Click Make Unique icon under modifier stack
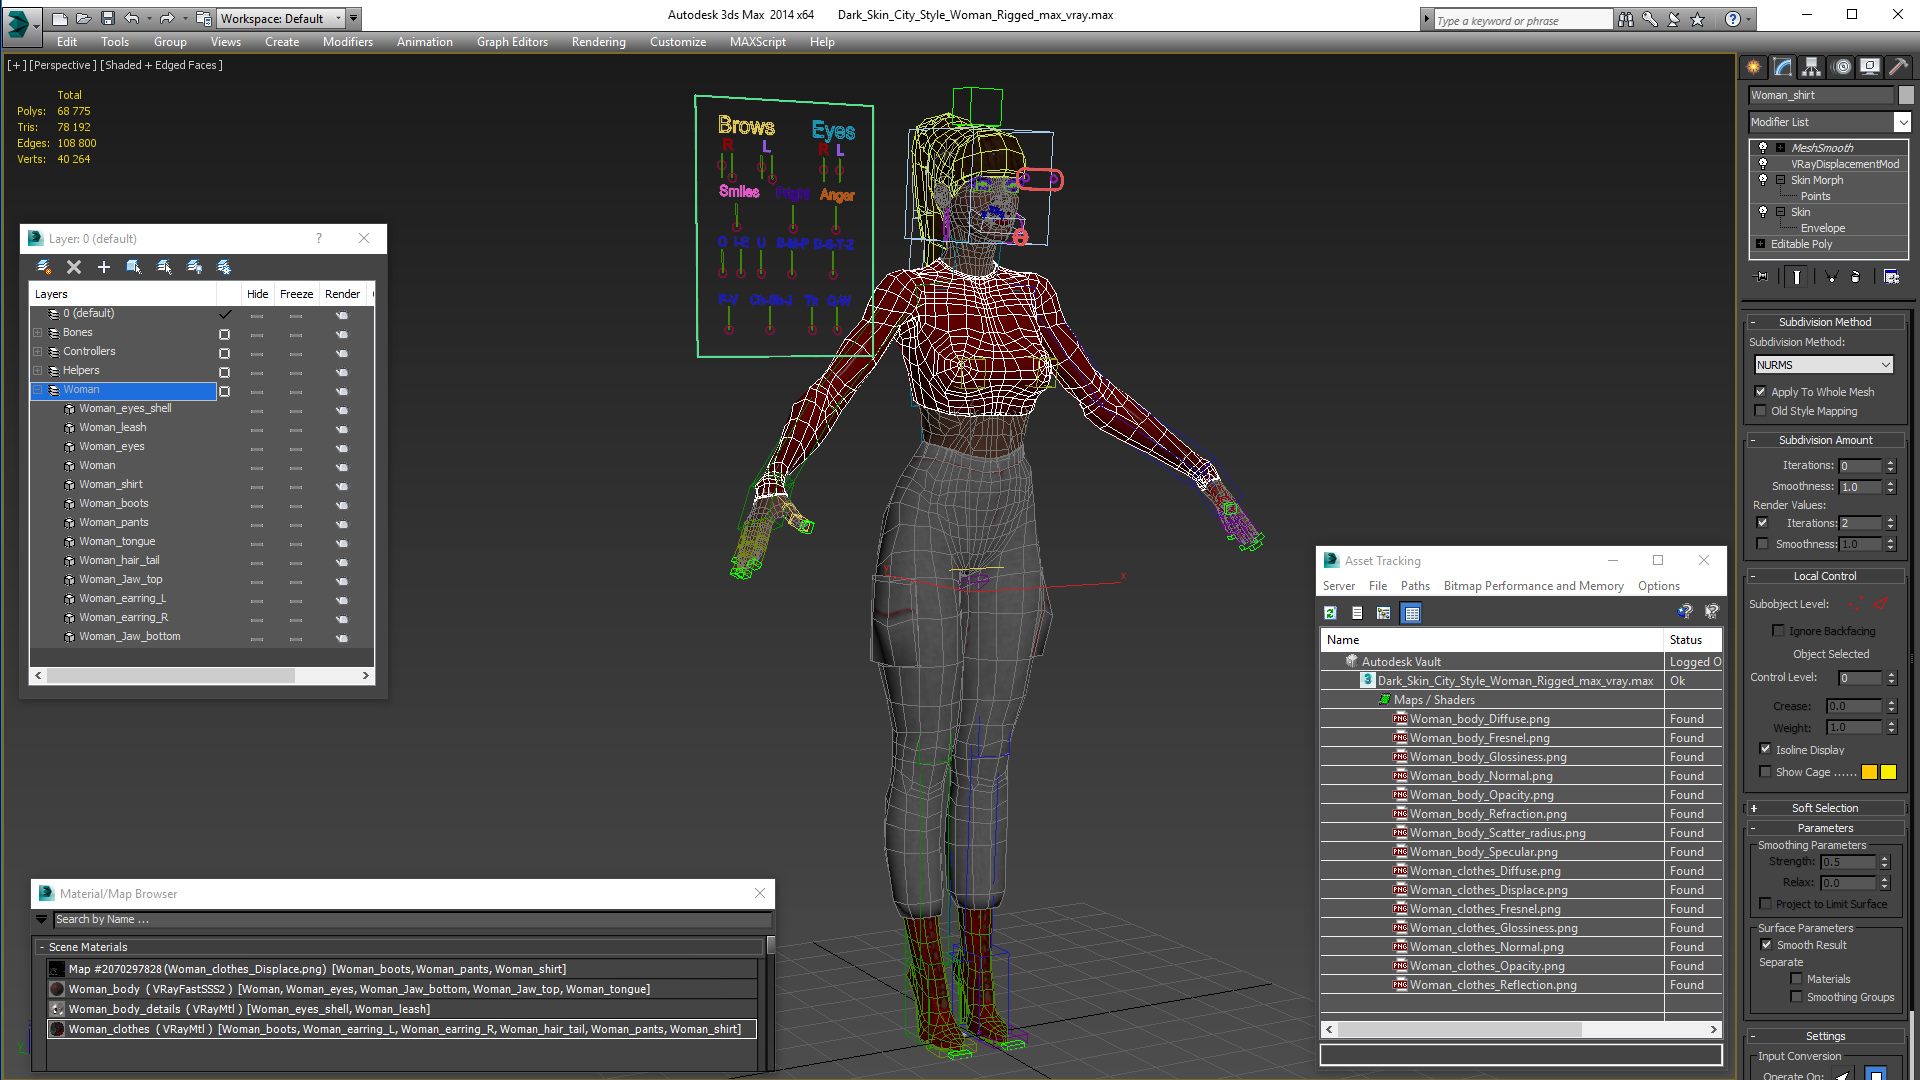This screenshot has width=1920, height=1080. [x=1831, y=277]
